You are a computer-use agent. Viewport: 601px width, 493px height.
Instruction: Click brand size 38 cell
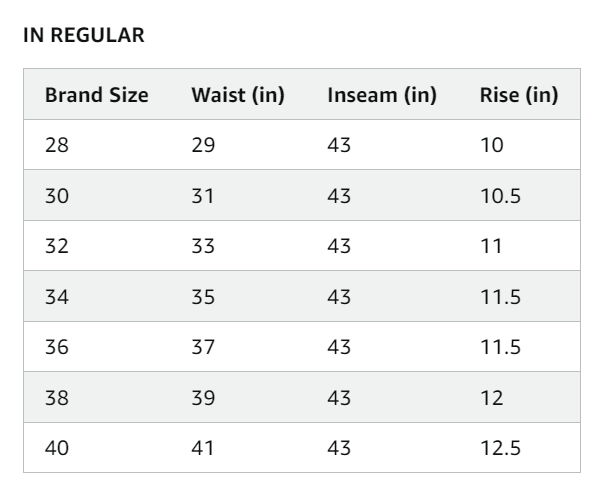(58, 398)
